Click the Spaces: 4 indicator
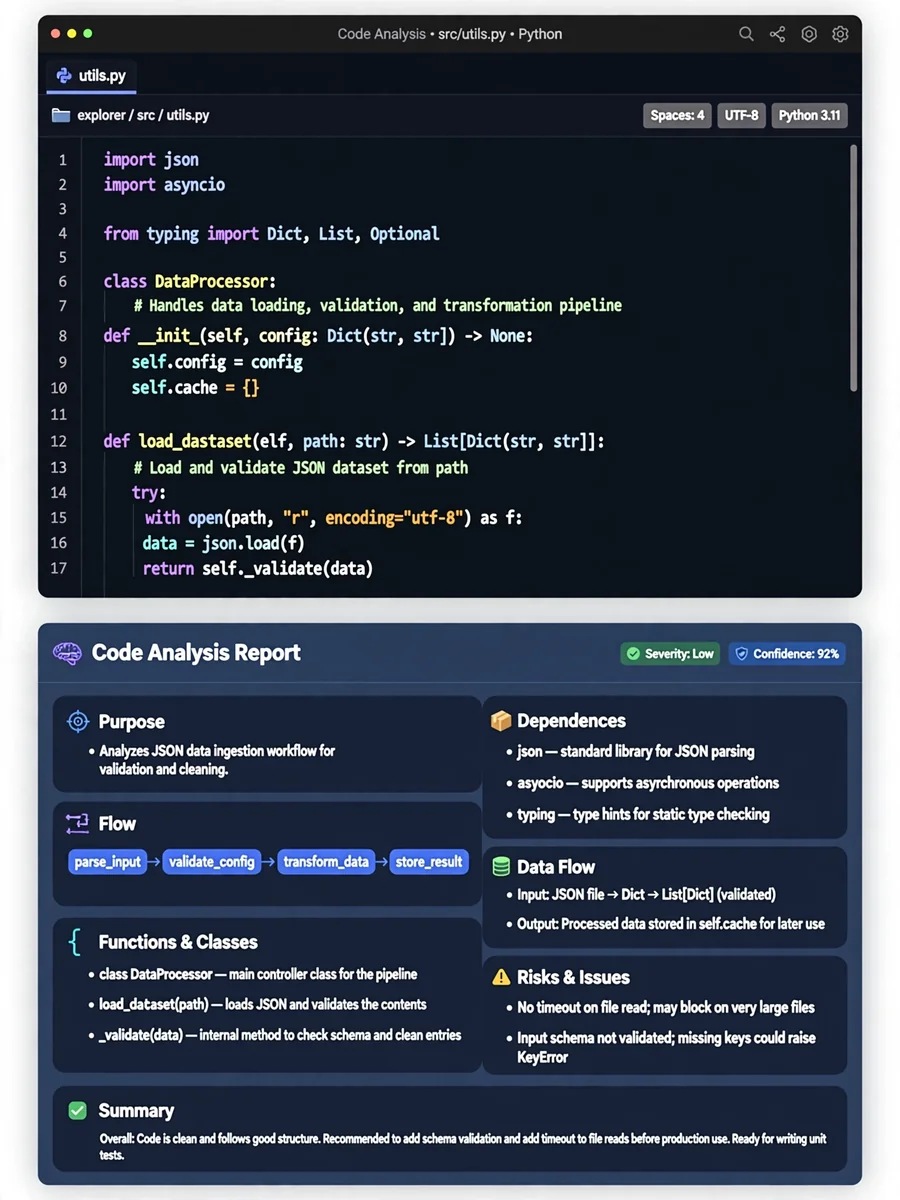This screenshot has height=1200, width=900. [677, 115]
